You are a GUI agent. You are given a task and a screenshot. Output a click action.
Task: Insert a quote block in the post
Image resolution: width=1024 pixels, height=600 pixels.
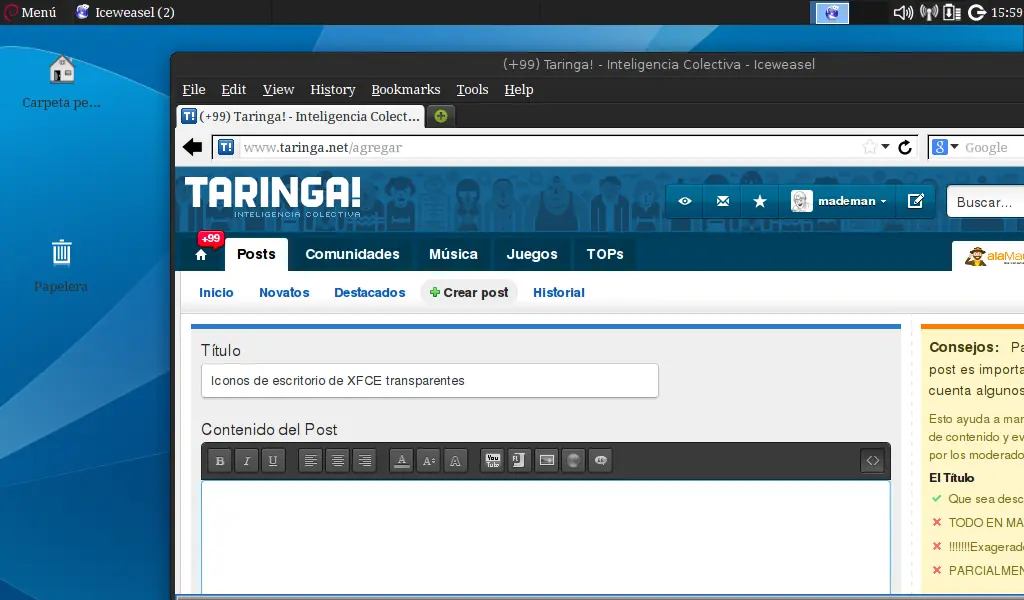600,461
